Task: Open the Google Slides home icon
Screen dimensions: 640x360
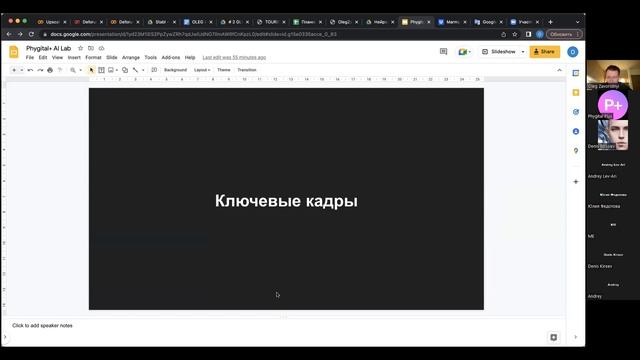Action: tap(14, 52)
